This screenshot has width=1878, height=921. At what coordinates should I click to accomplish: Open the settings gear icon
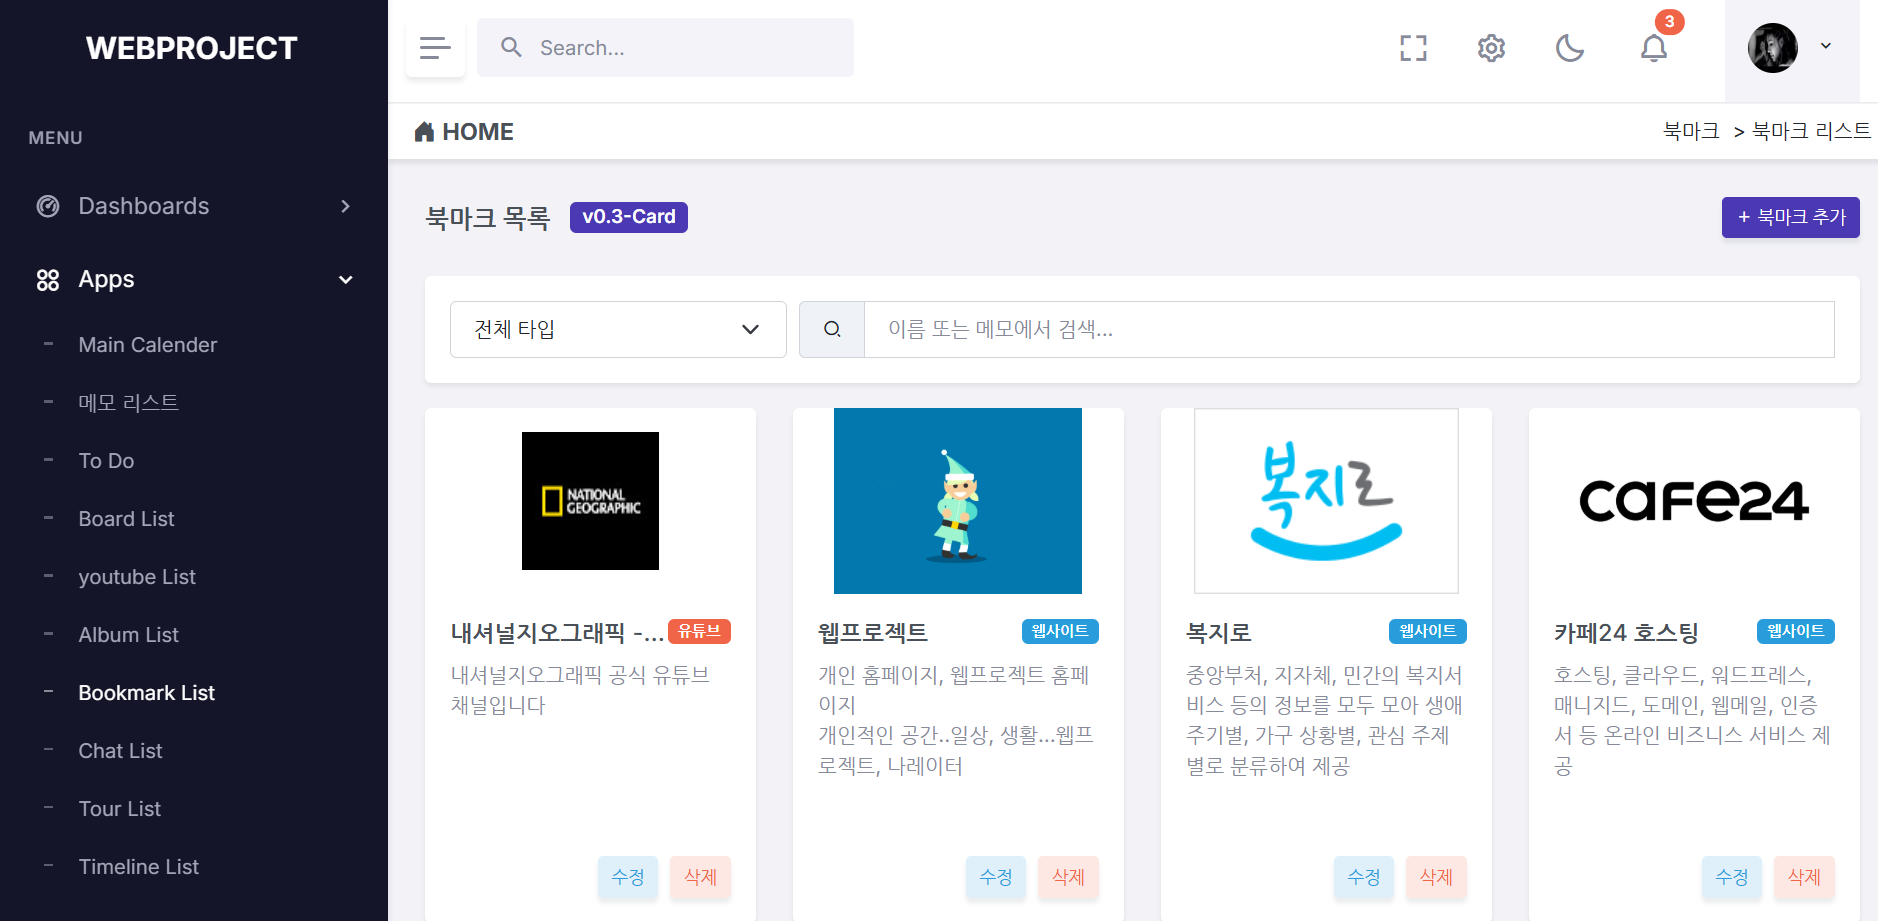click(x=1491, y=48)
